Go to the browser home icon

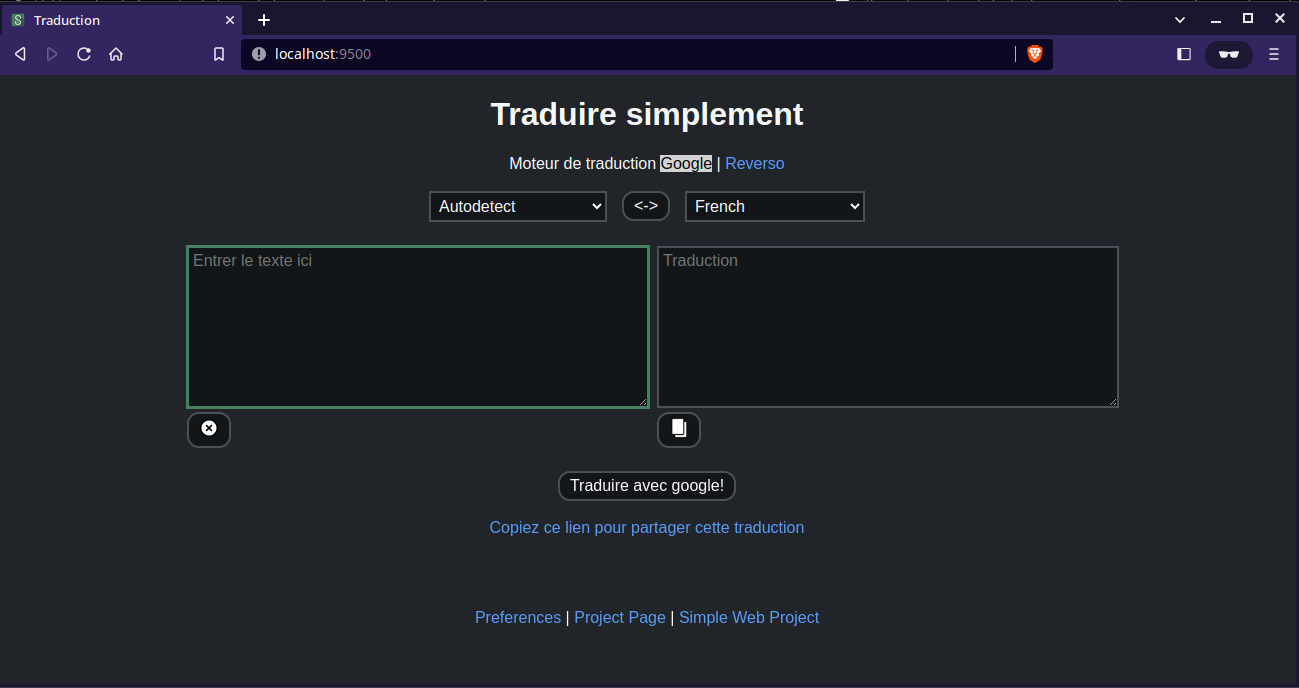[116, 54]
